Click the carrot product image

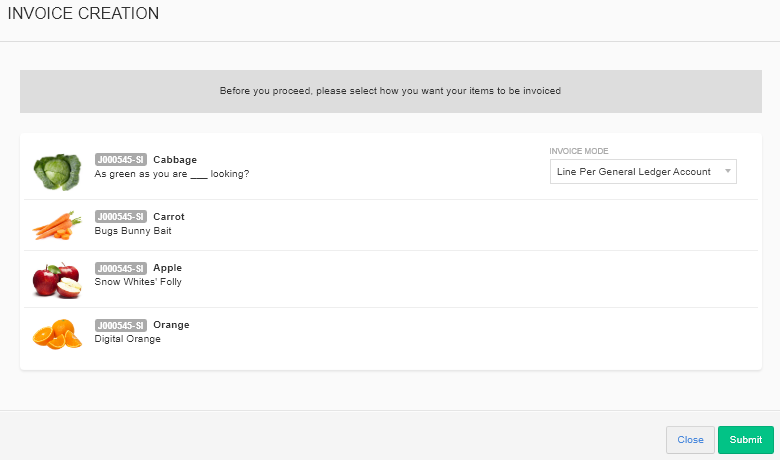pos(57,225)
